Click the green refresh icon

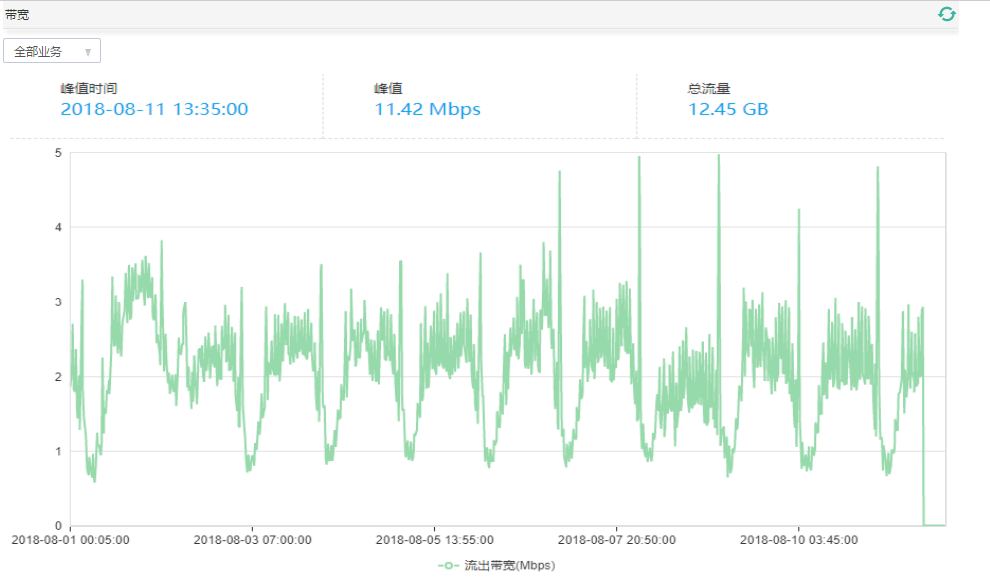click(946, 14)
